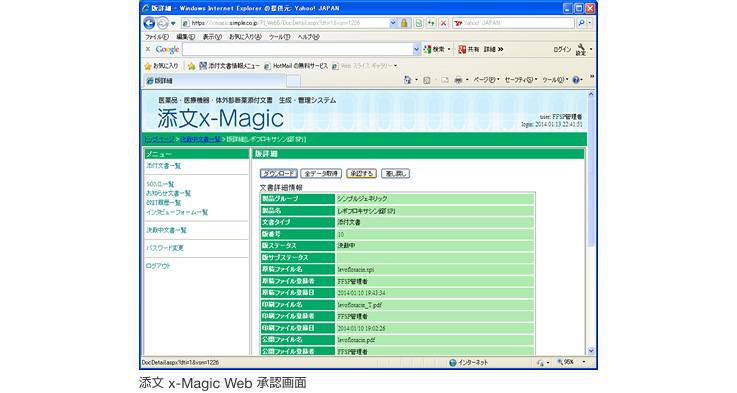Viewport: 737px width, 393px height.
Task: Open the ツール(O) command menu
Action: [x=555, y=80]
